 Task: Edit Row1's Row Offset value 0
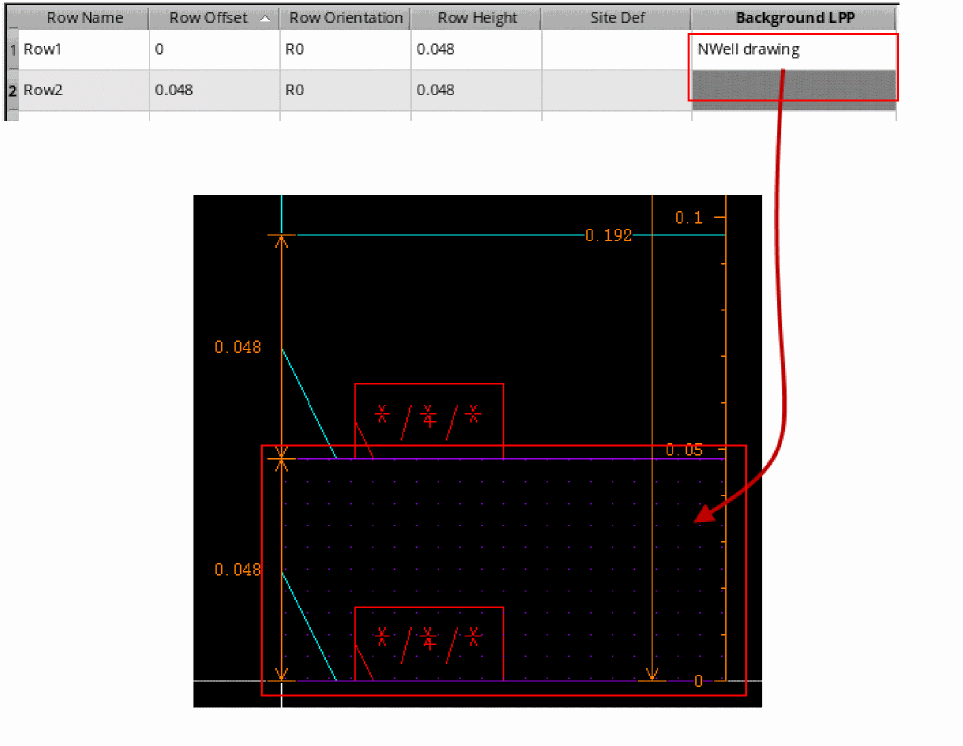214,49
